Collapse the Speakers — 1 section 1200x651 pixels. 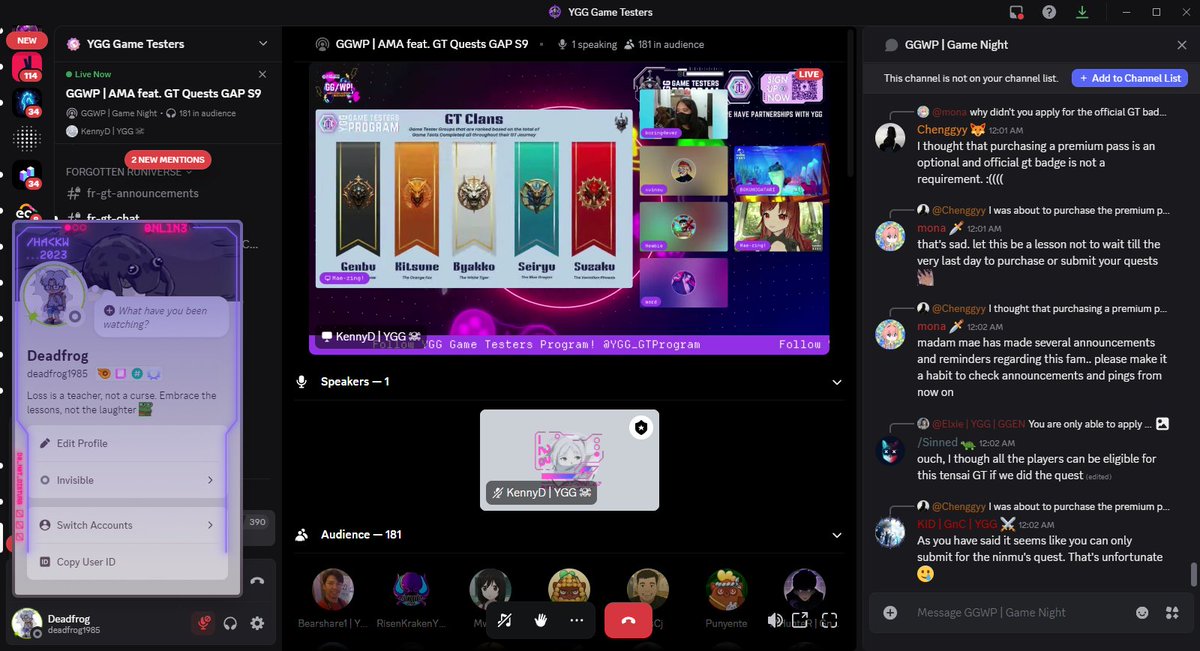[x=837, y=382]
